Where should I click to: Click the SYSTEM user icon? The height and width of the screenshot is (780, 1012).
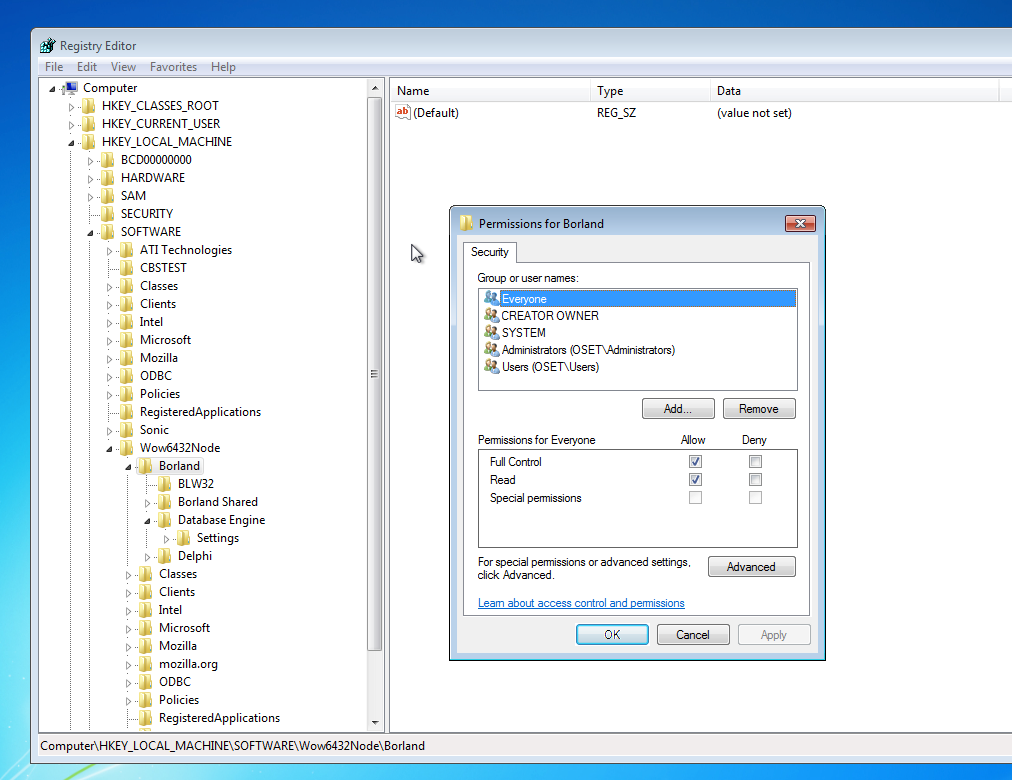click(492, 332)
